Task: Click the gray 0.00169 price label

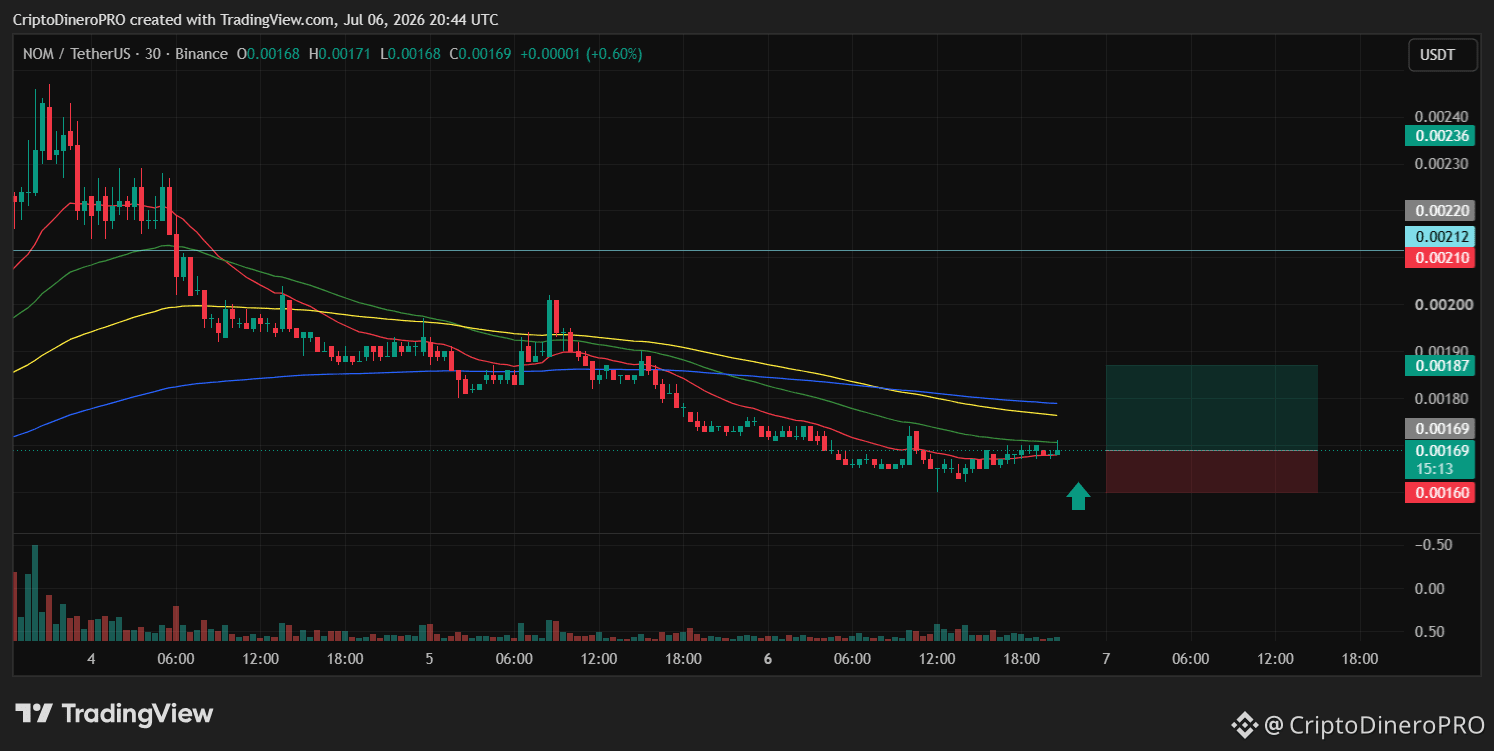Action: click(x=1440, y=429)
